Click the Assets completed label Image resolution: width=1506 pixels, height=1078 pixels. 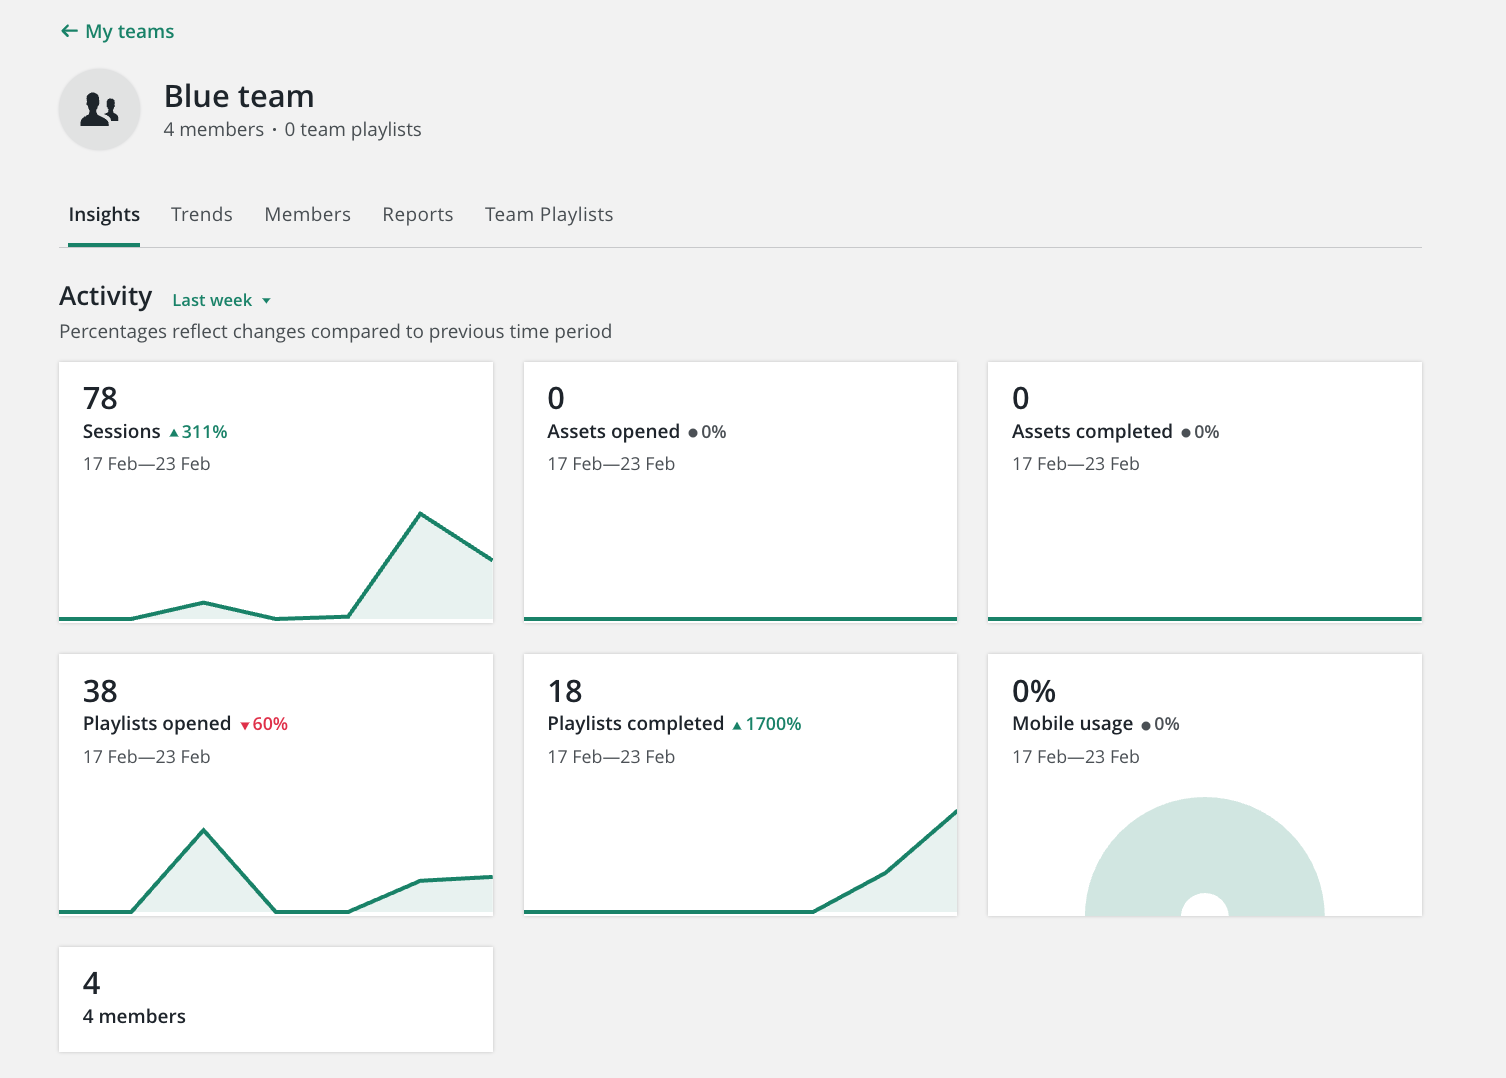[x=1092, y=432]
